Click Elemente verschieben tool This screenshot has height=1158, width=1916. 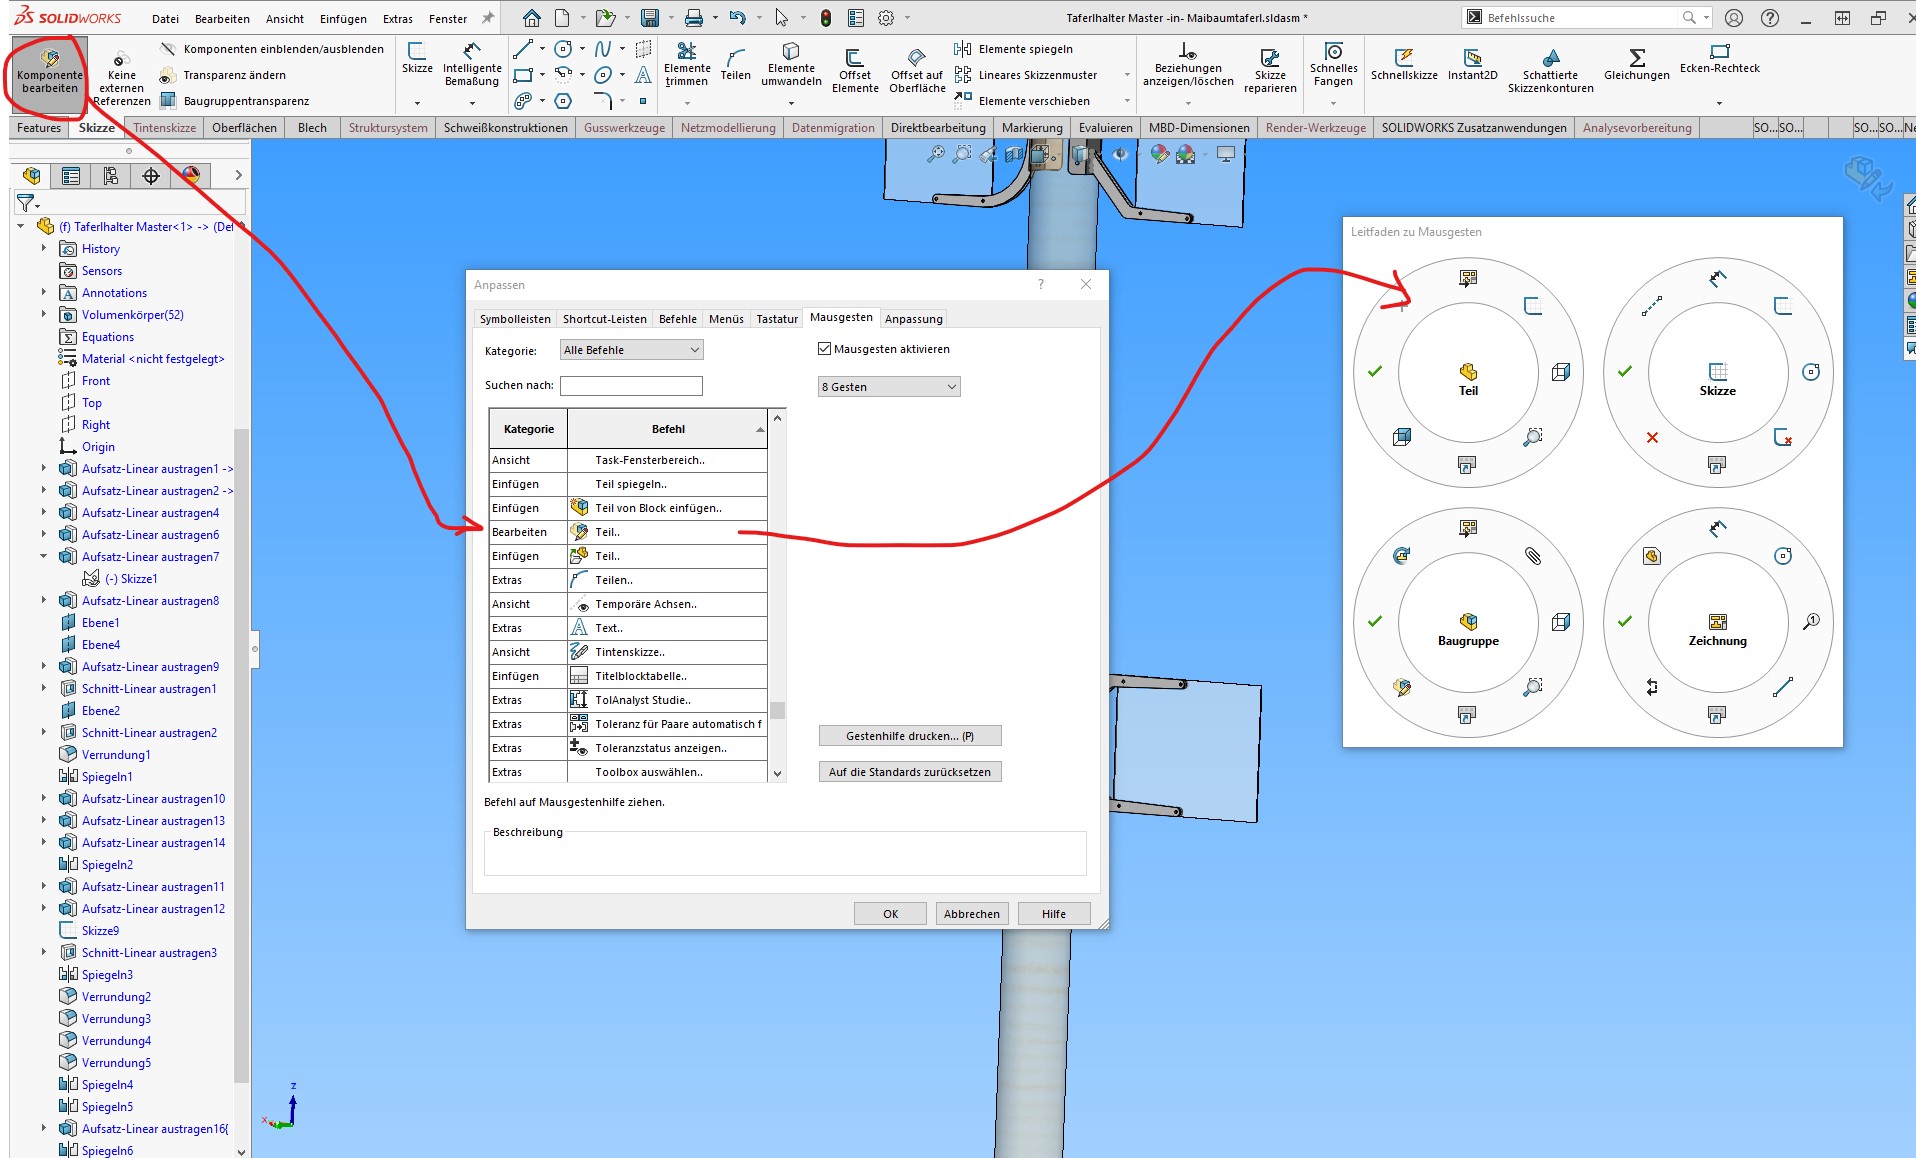(1022, 101)
